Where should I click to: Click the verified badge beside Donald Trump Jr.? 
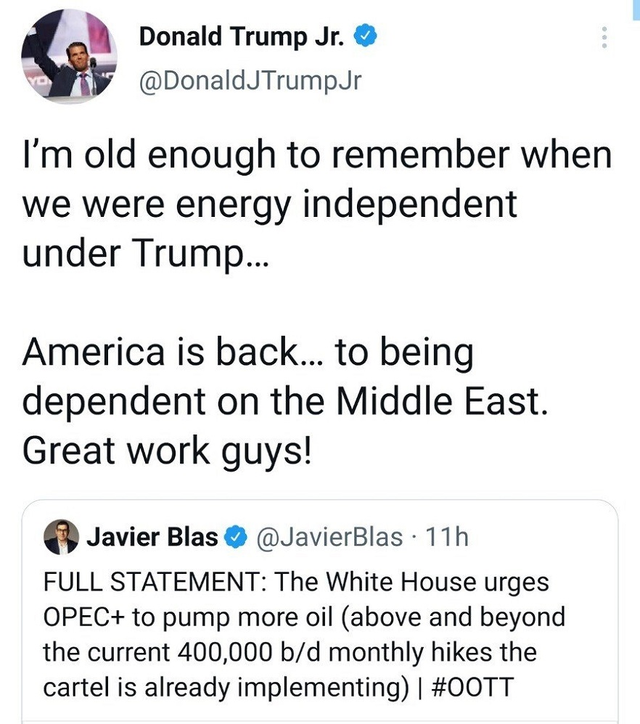click(x=368, y=38)
